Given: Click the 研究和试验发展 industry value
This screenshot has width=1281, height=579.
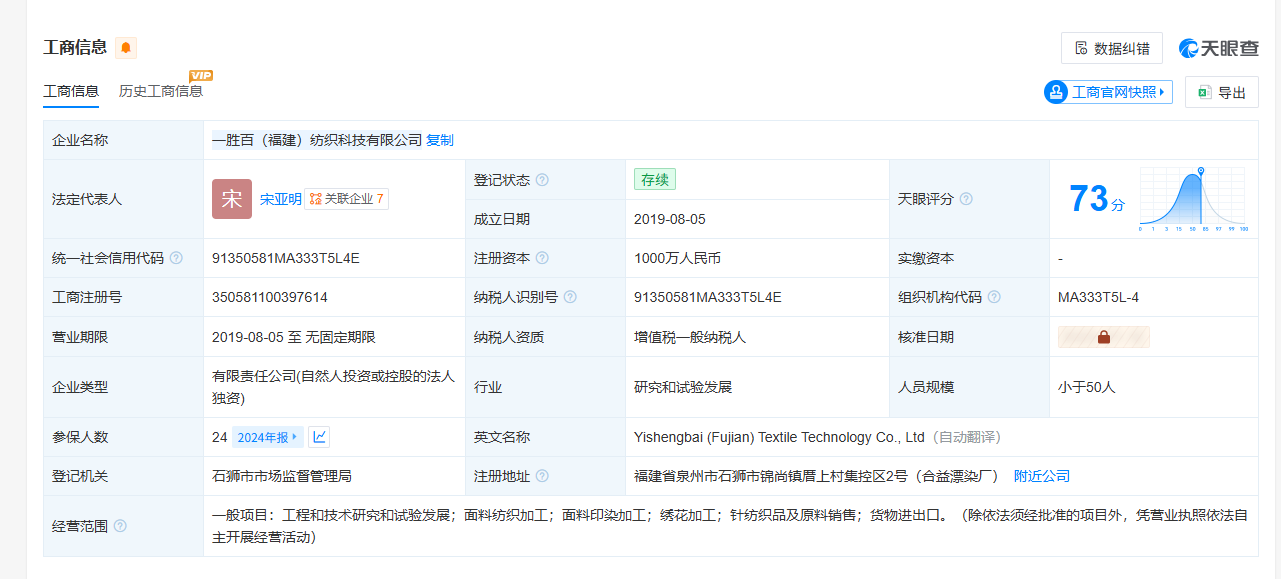Looking at the screenshot, I should [x=683, y=387].
